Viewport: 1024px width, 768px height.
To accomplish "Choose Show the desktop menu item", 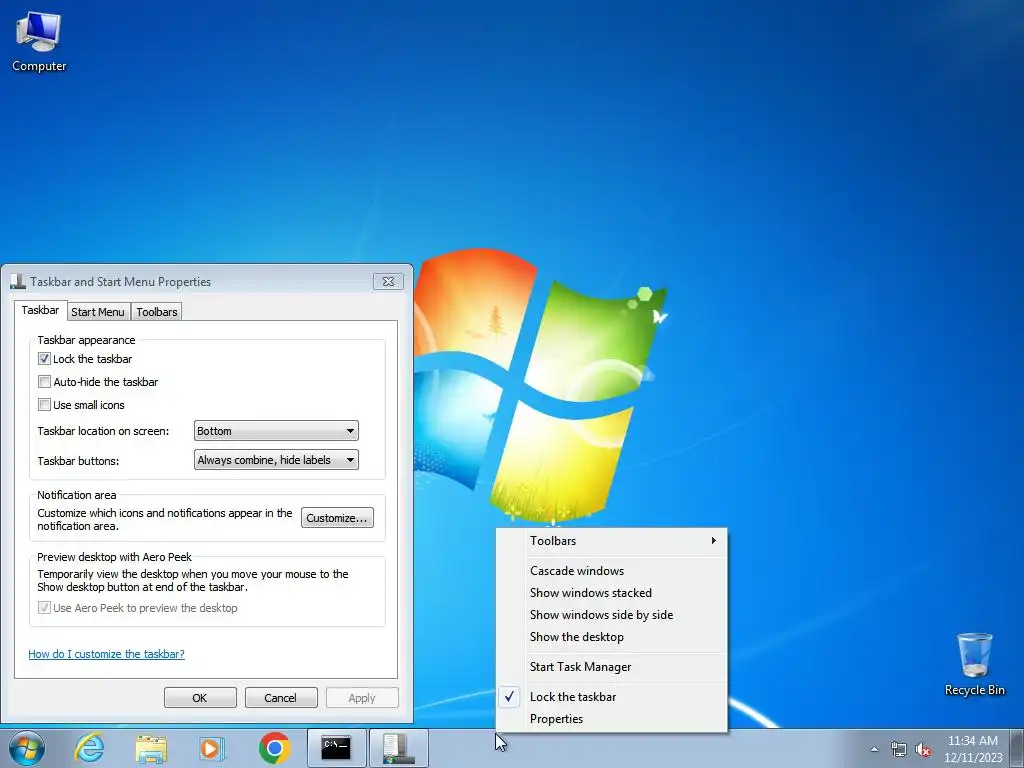I will pos(612,637).
